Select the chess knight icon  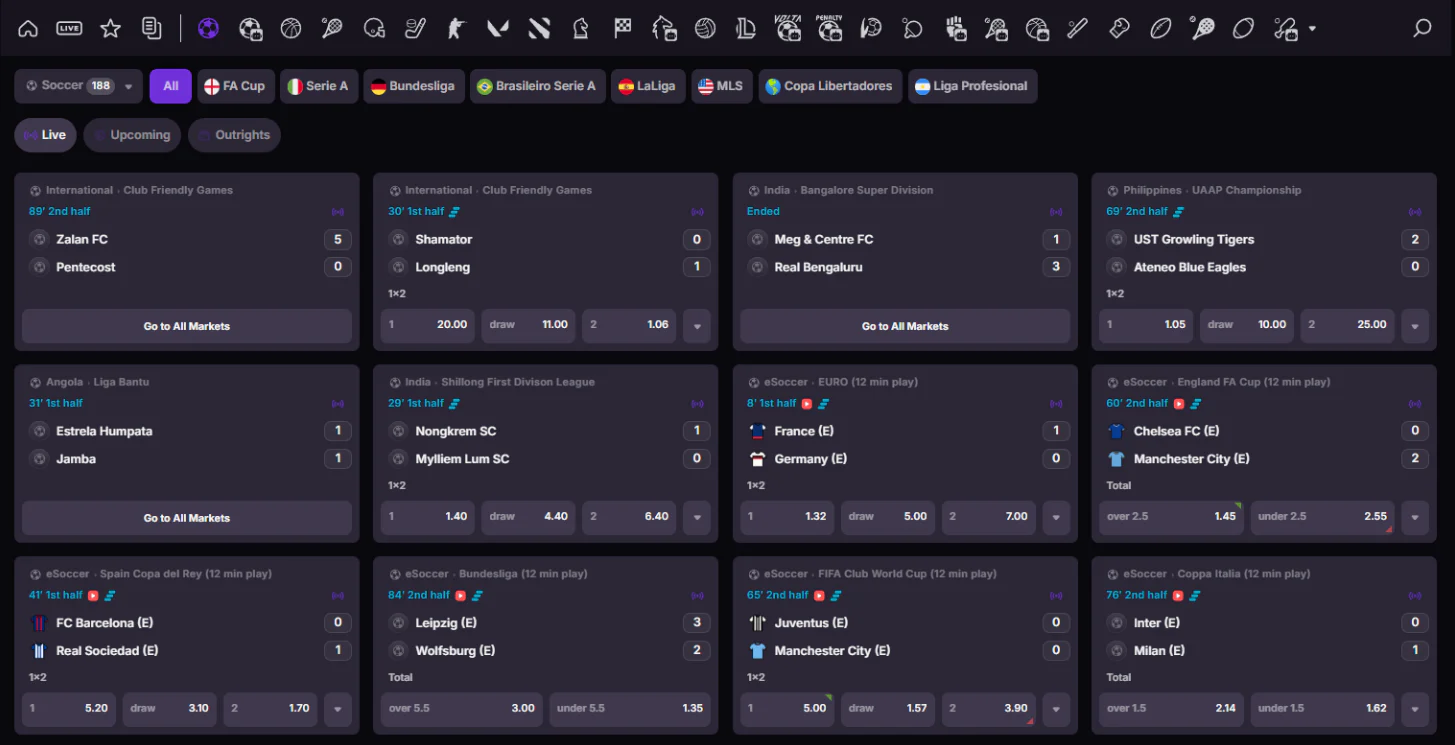tap(581, 29)
